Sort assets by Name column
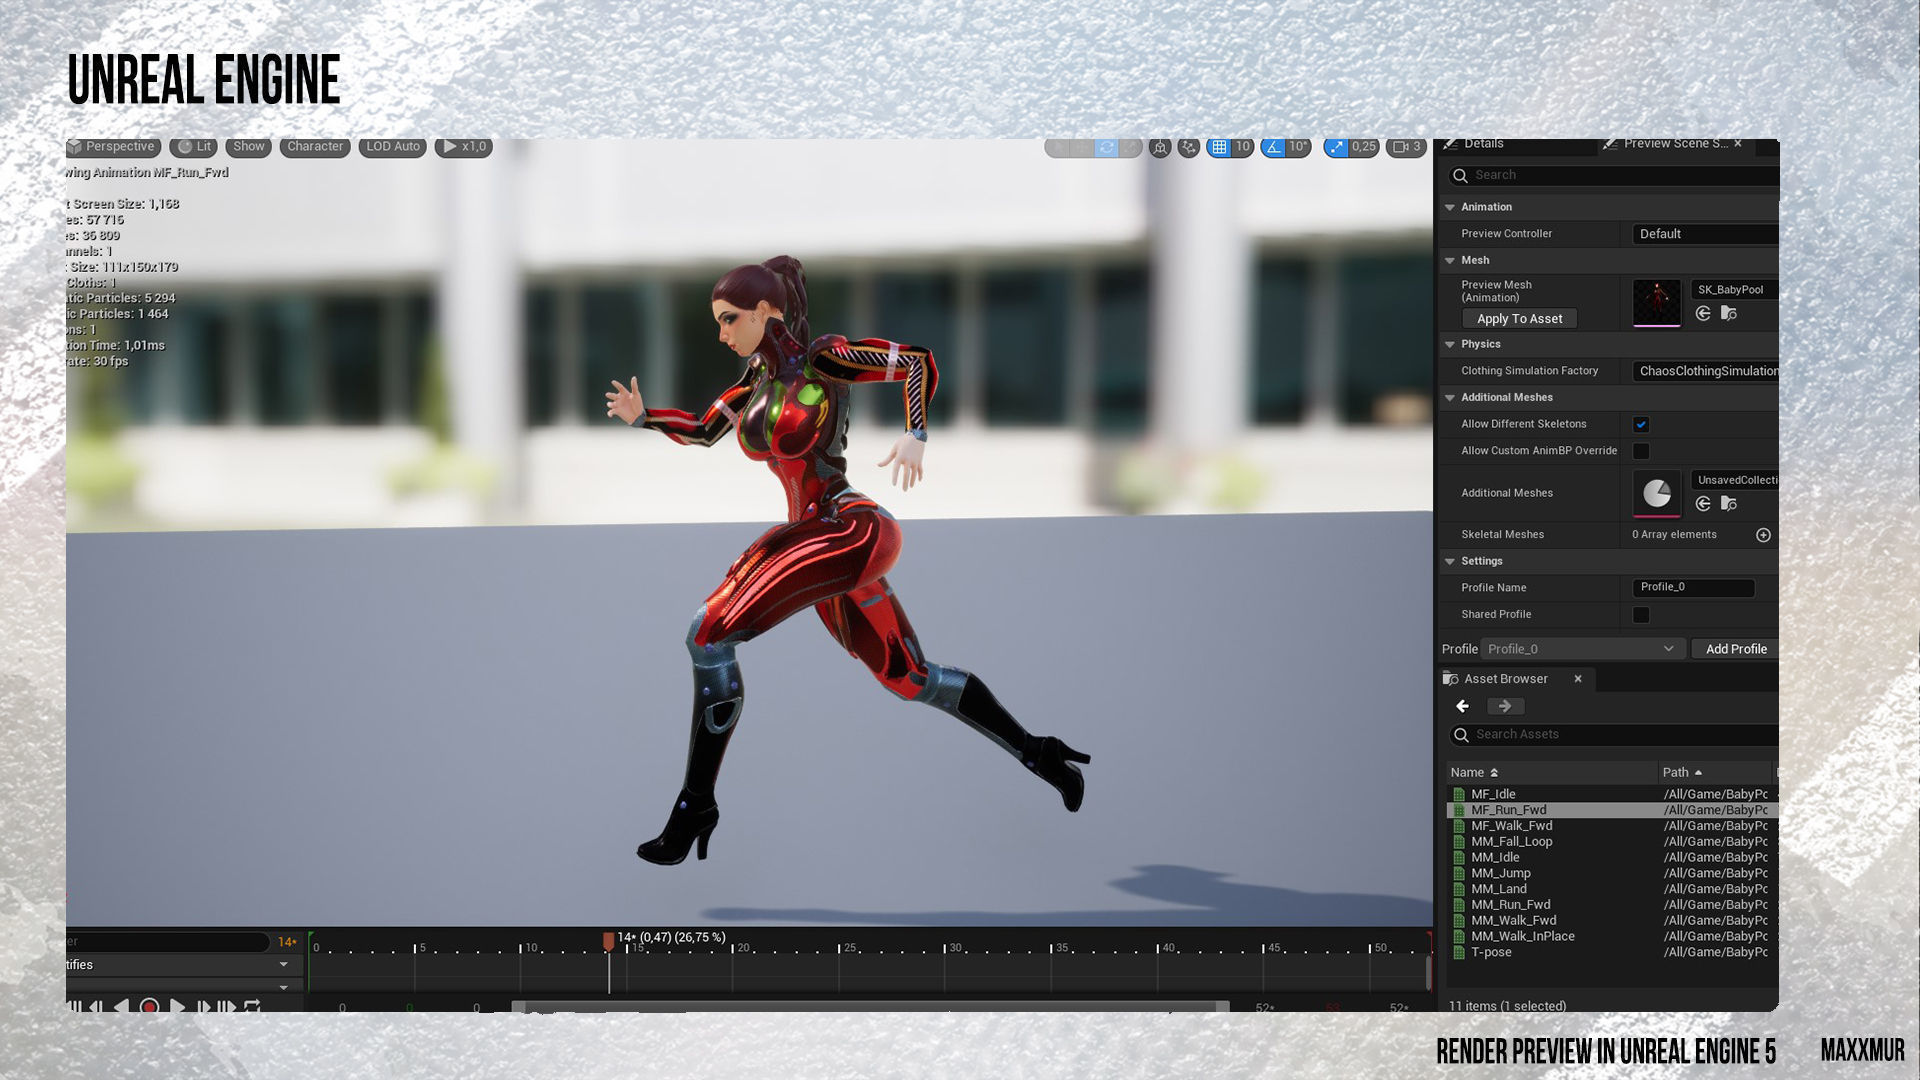The image size is (1920, 1080). pyautogui.click(x=1552, y=773)
